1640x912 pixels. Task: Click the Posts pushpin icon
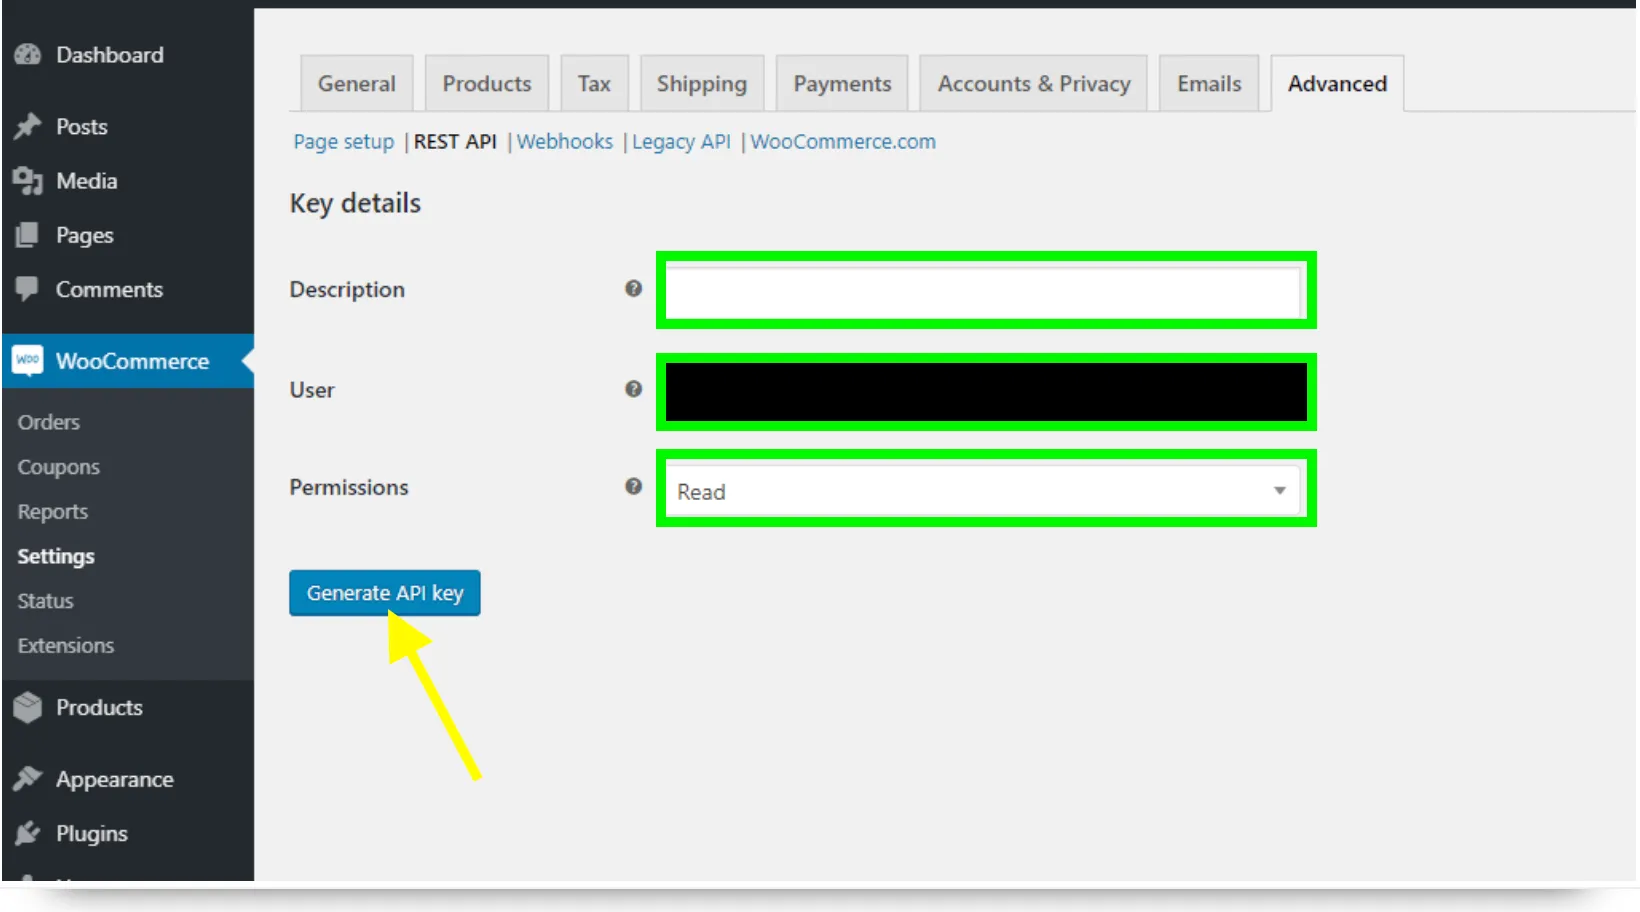point(28,127)
